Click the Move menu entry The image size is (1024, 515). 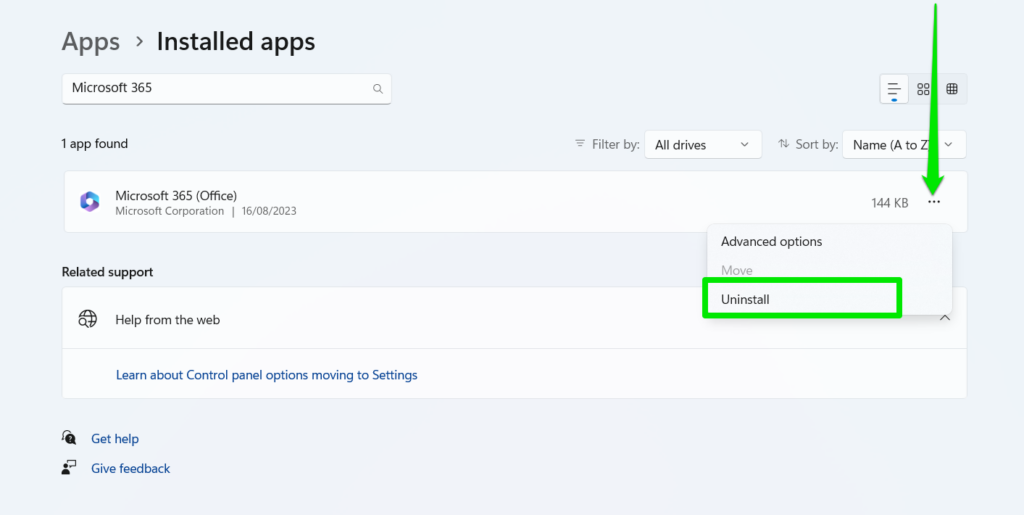(736, 271)
